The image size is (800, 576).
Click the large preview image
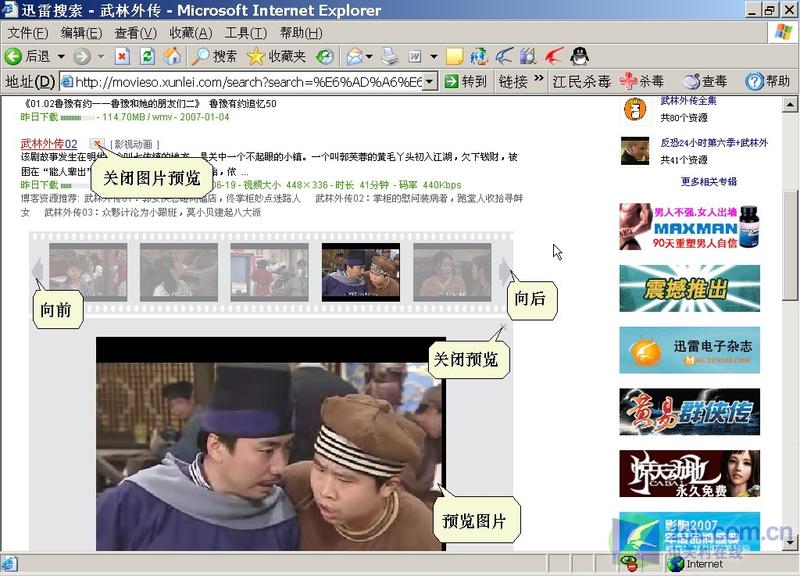271,444
